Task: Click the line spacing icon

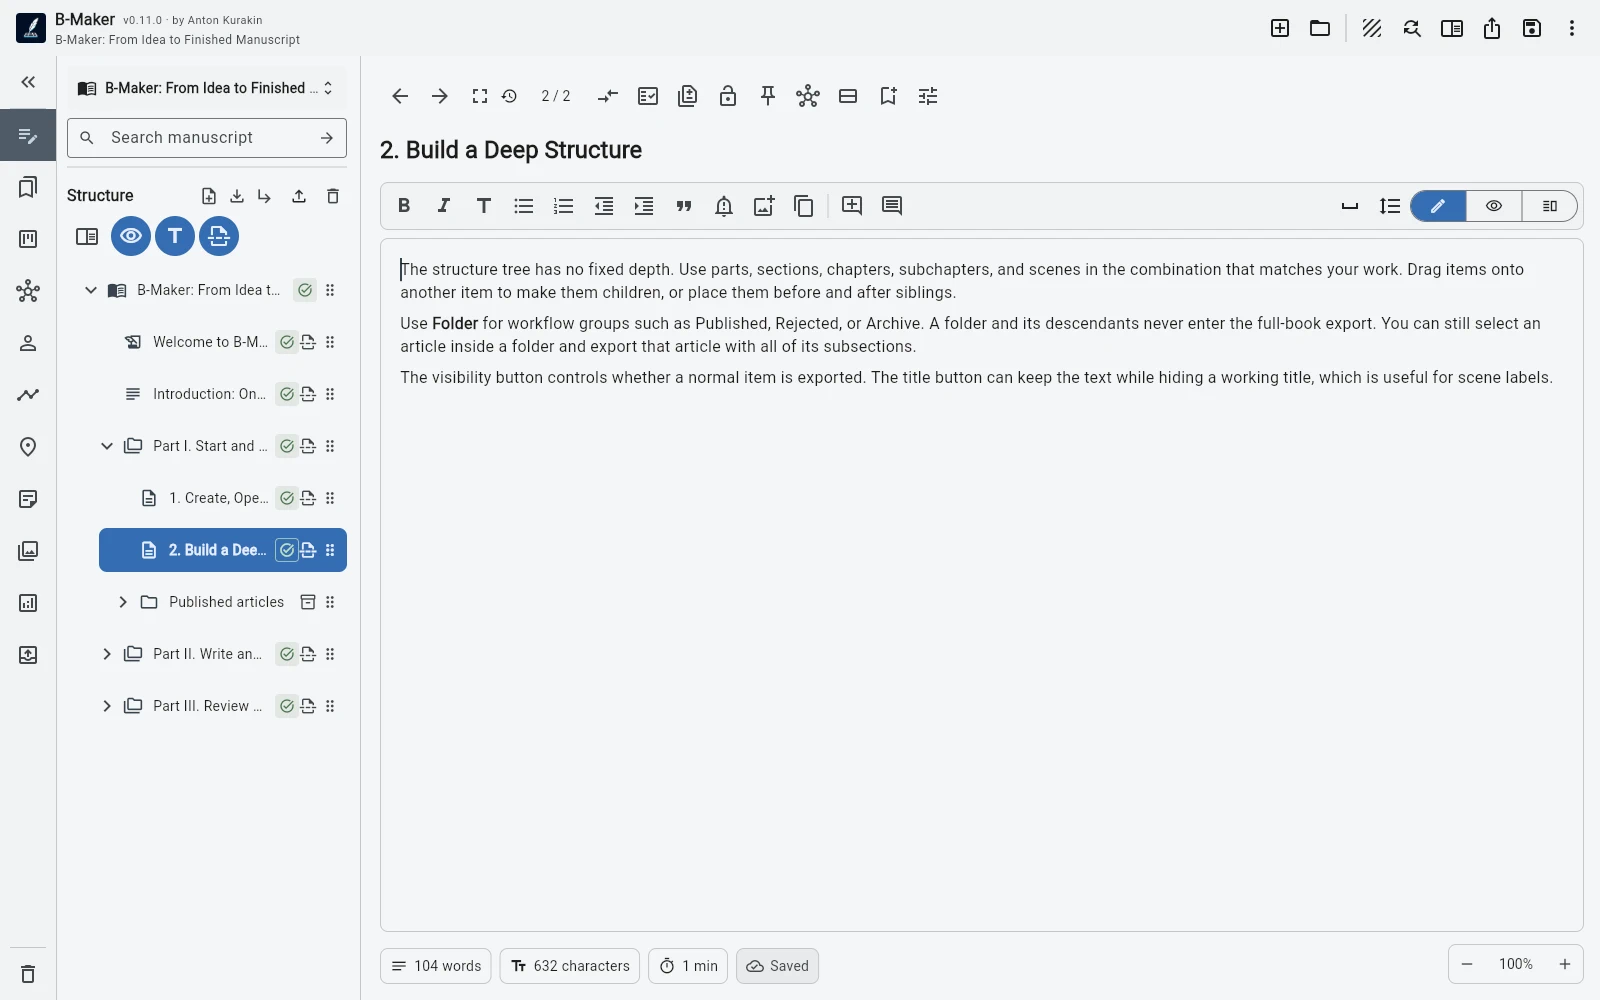Action: point(1390,206)
